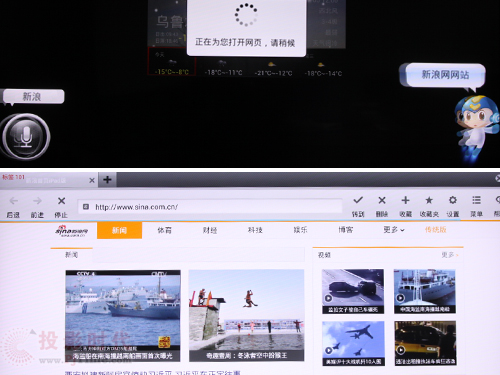Viewport: 500px width, 375px height.
Task: Play the military jets video thumbnail
Action: coord(353,343)
